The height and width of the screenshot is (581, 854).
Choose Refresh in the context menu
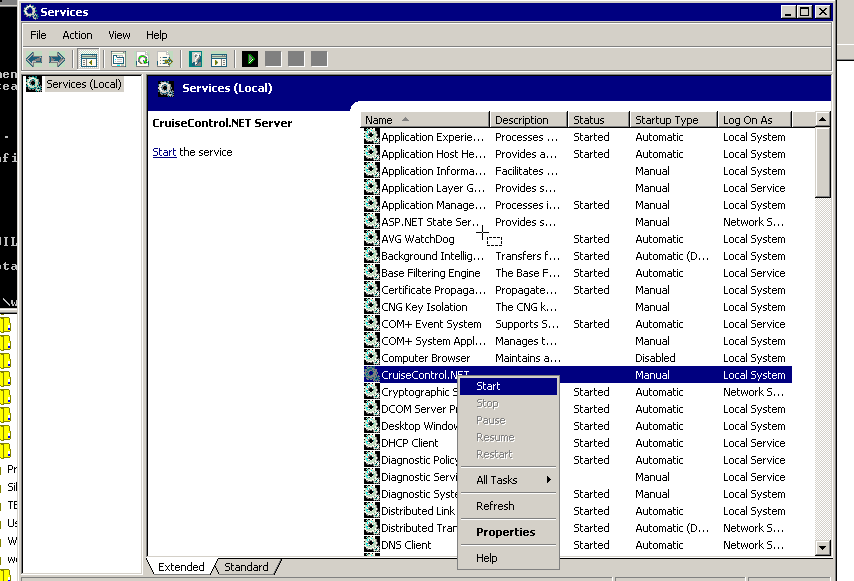(x=509, y=506)
